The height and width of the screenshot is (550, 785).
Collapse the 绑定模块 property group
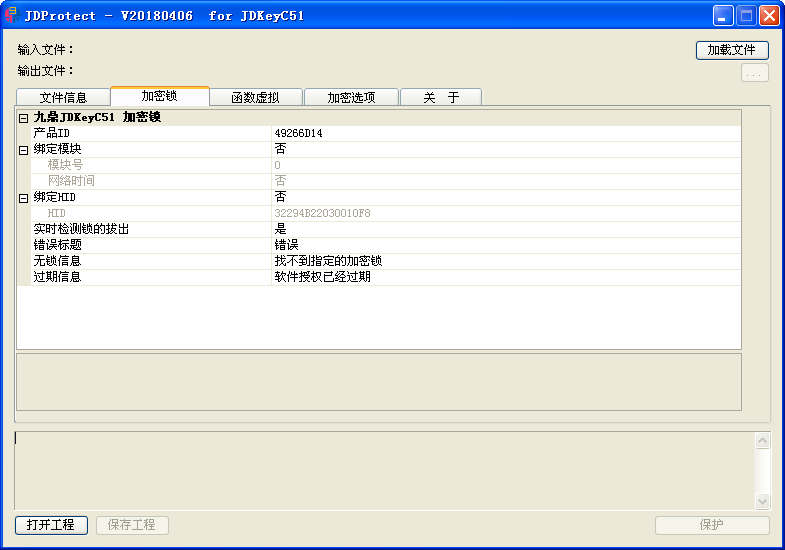coord(23,150)
